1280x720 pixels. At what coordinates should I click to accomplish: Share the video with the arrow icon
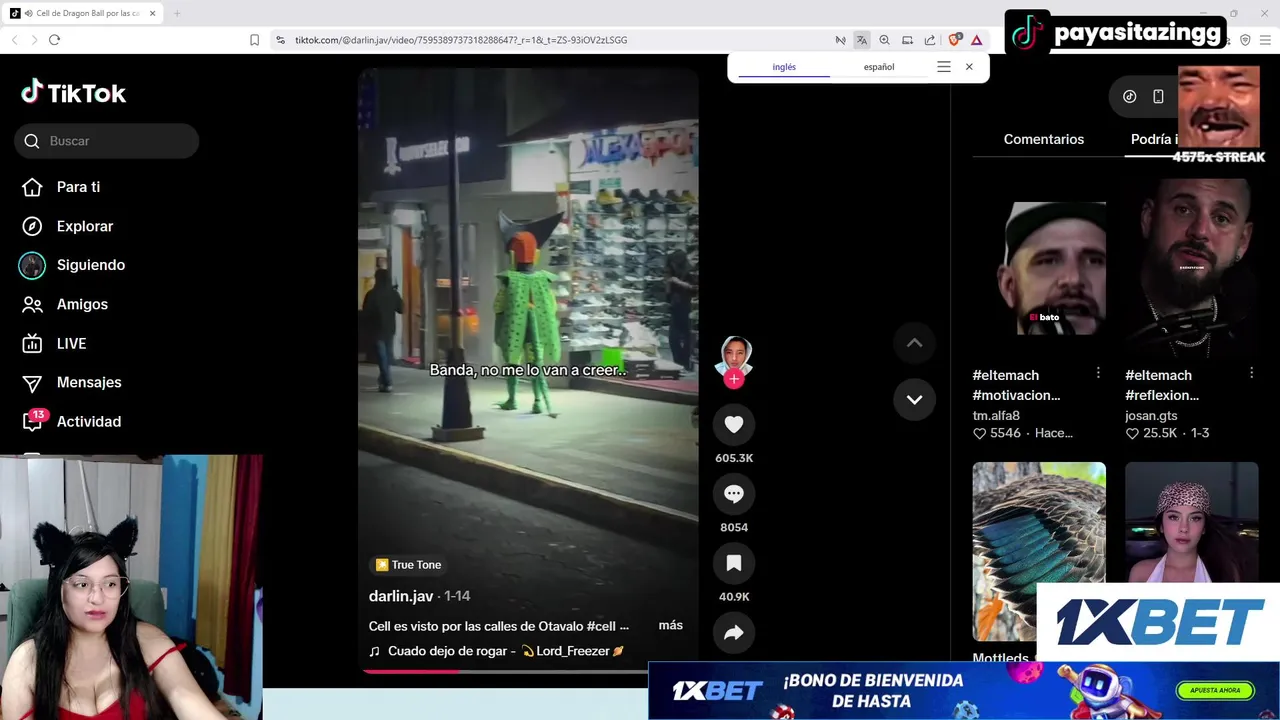tap(734, 633)
